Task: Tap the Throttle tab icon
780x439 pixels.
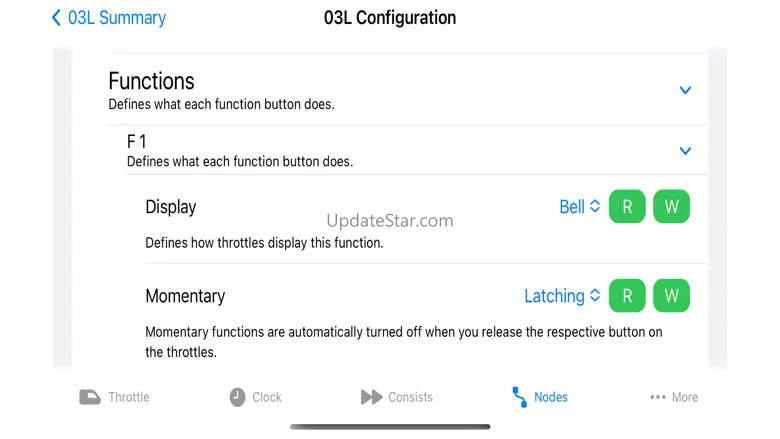Action: point(90,397)
